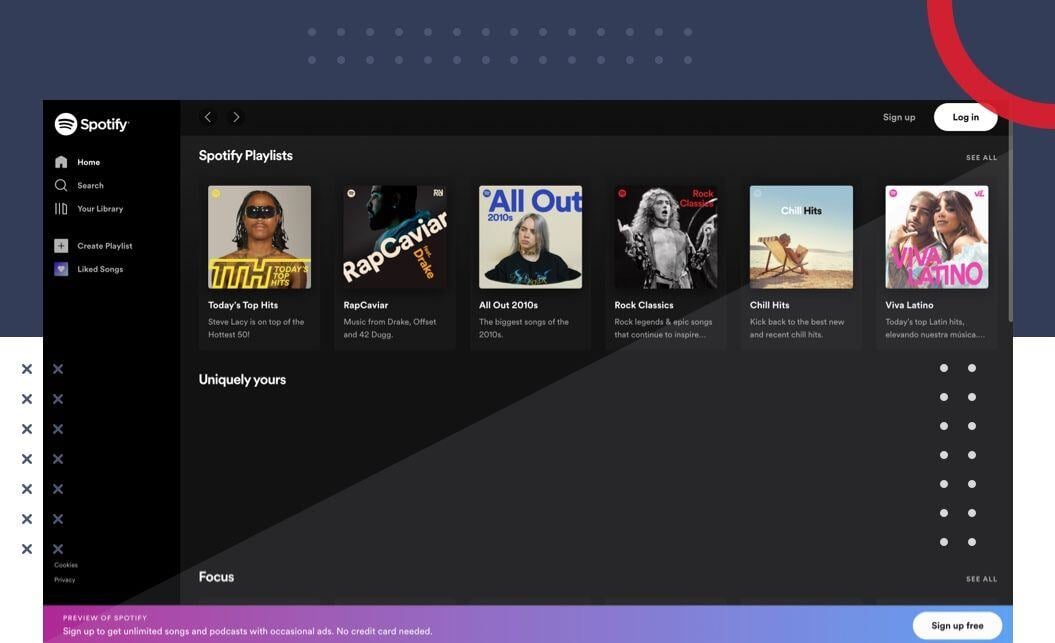1055x643 pixels.
Task: Click the Home house icon
Action: click(x=61, y=162)
